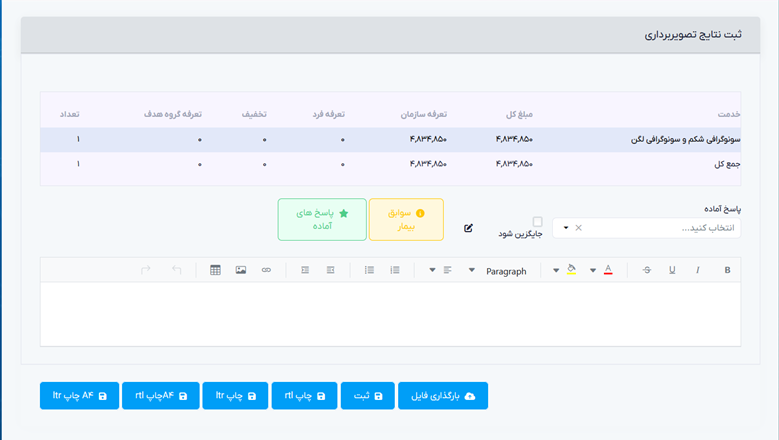Click the تعرفه سازمان column header
The image size is (779, 440).
click(x=424, y=114)
